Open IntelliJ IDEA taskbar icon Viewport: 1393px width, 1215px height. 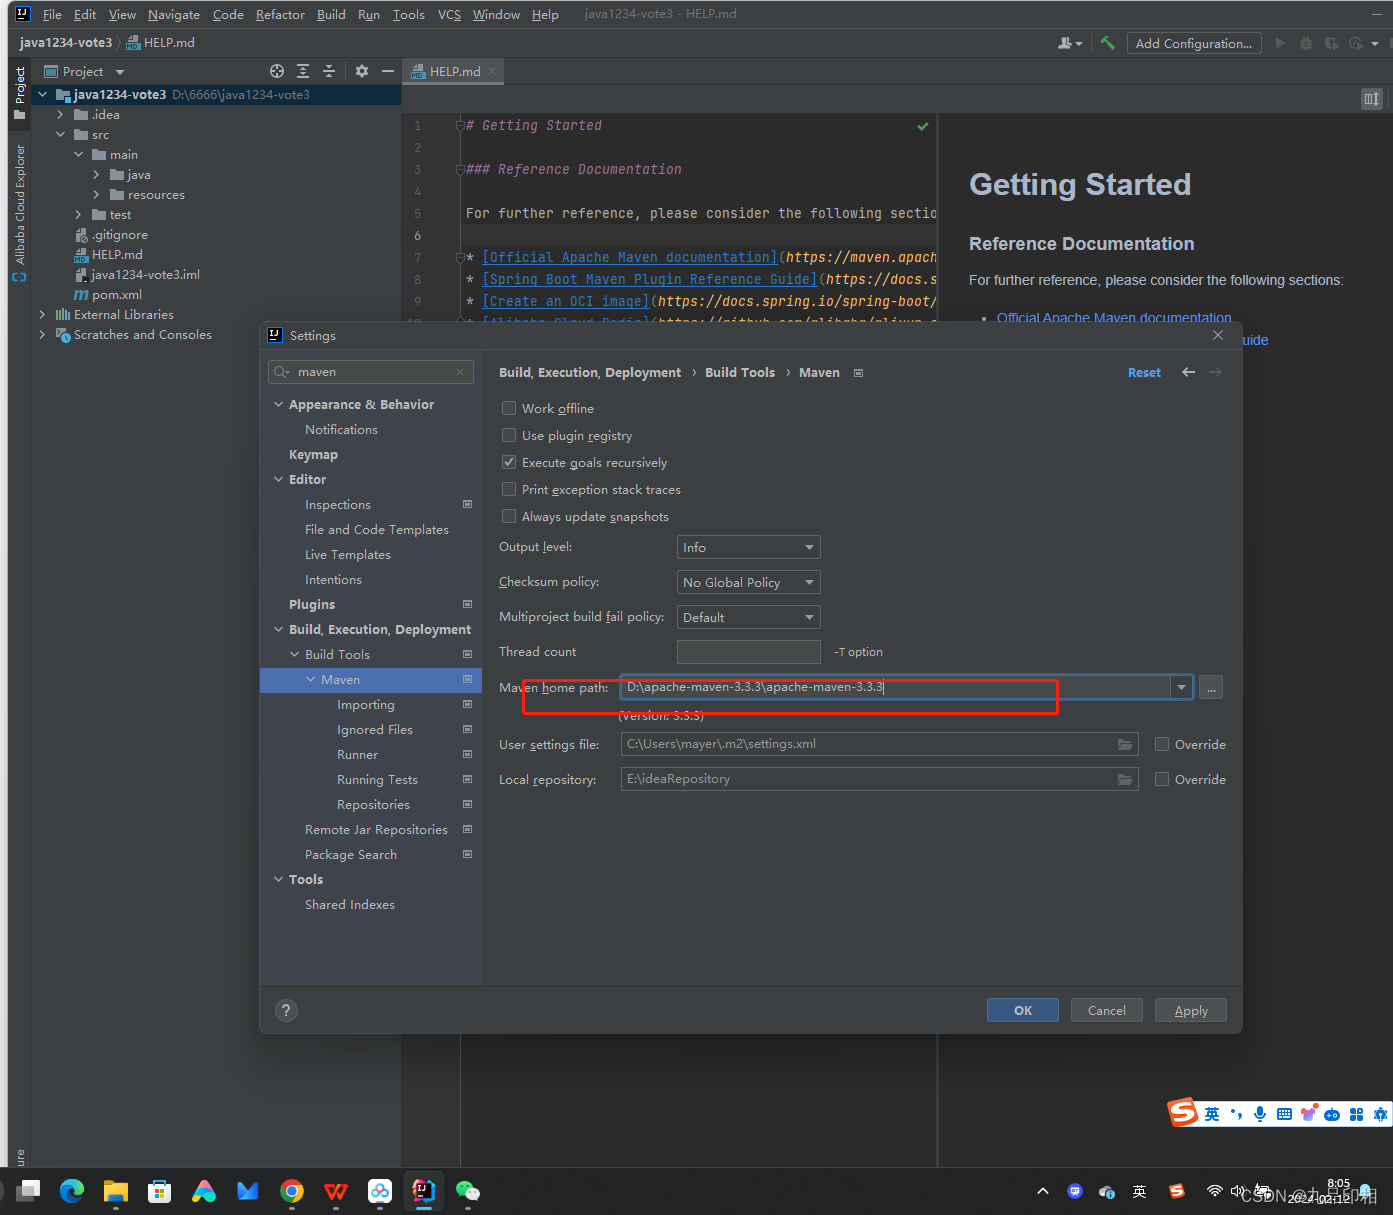(424, 1191)
